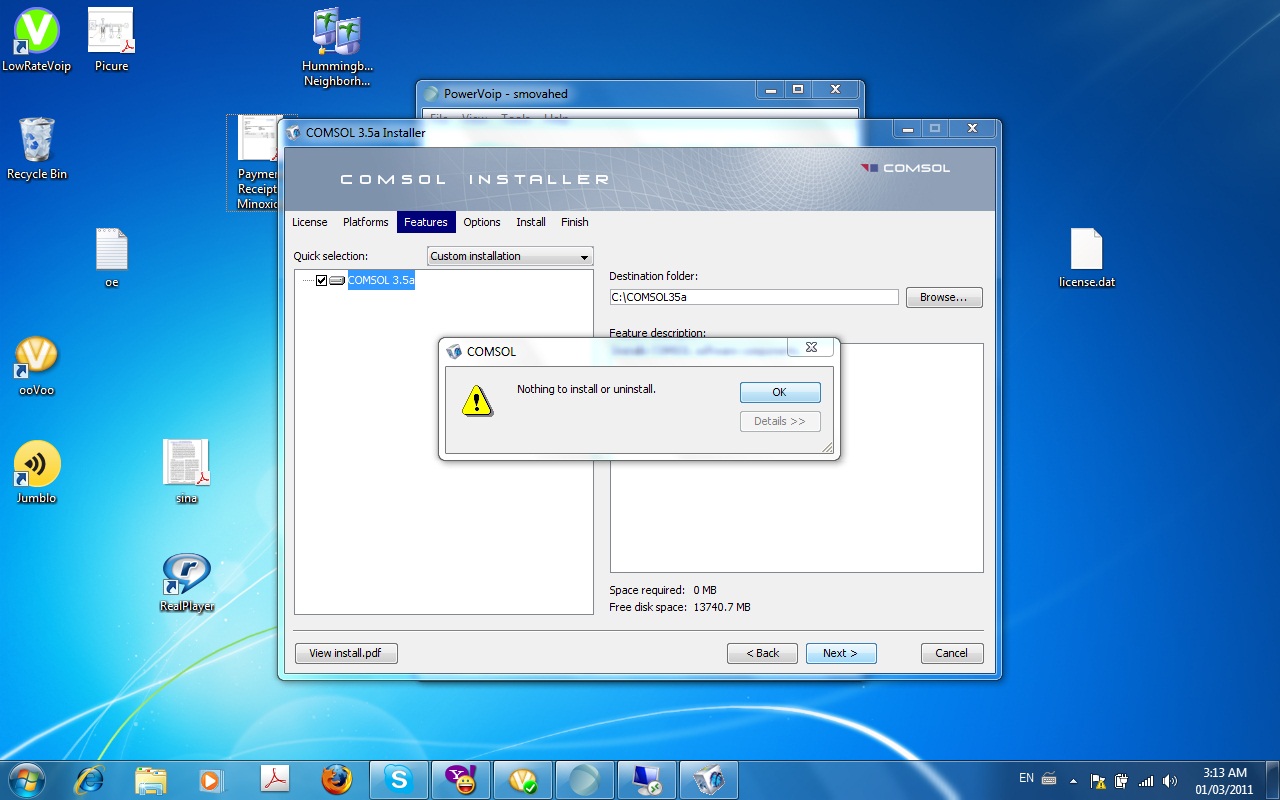Open network signal tray icon

1146,781
